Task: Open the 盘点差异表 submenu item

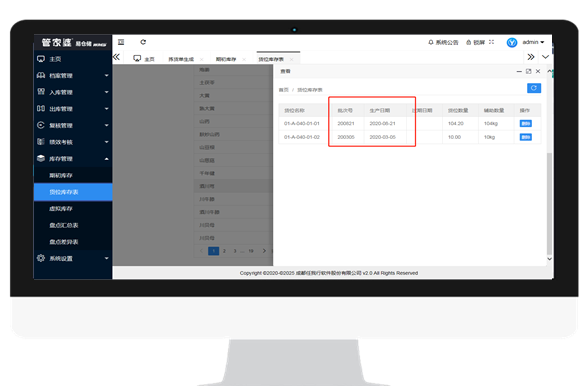Action: [73, 242]
